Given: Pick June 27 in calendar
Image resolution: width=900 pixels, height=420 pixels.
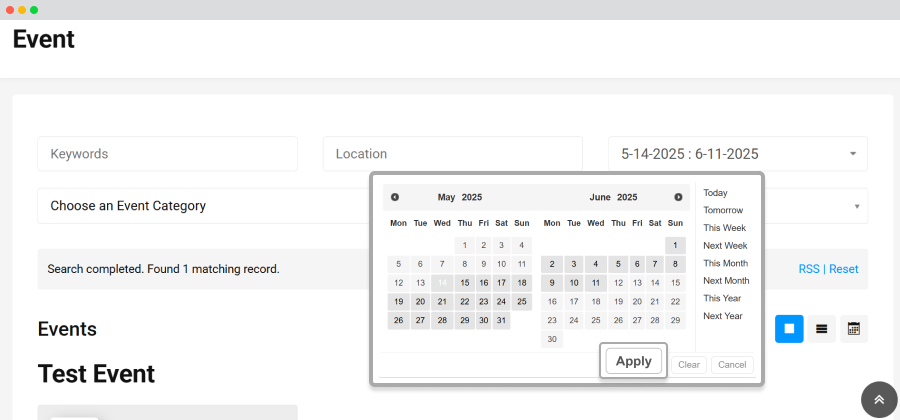Looking at the screenshot, I should (637, 320).
